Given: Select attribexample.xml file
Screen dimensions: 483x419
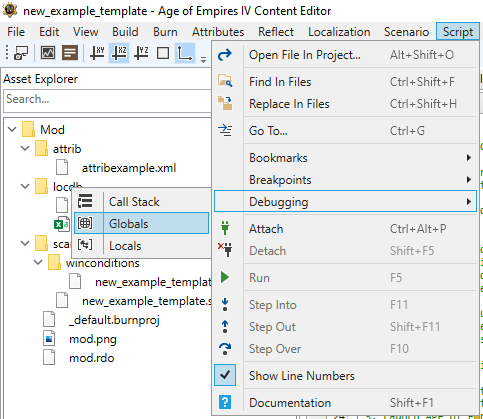Looking at the screenshot, I should coord(129,168).
